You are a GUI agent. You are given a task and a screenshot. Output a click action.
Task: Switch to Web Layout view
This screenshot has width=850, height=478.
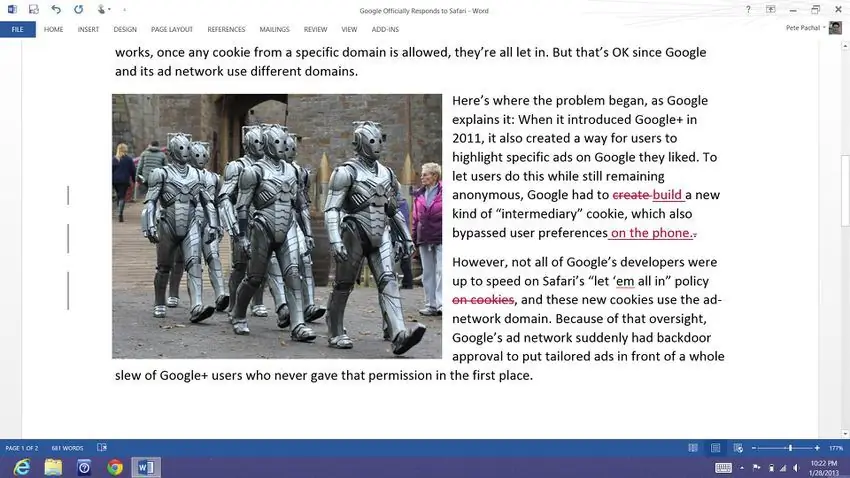[738, 448]
